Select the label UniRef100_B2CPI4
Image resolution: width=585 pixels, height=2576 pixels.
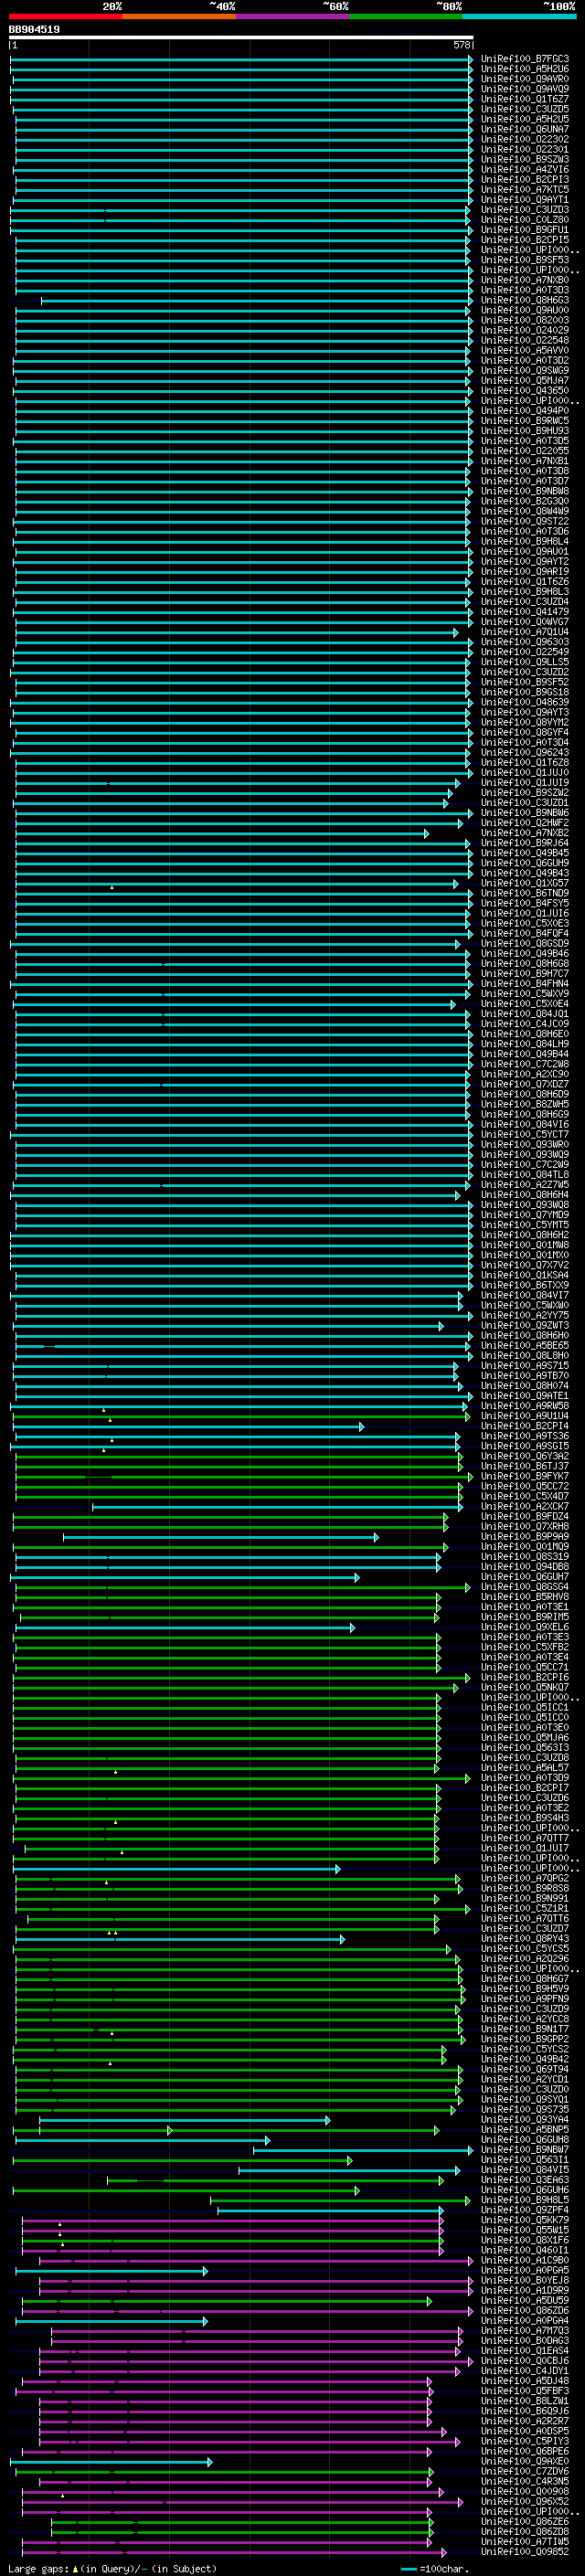[x=524, y=1426]
